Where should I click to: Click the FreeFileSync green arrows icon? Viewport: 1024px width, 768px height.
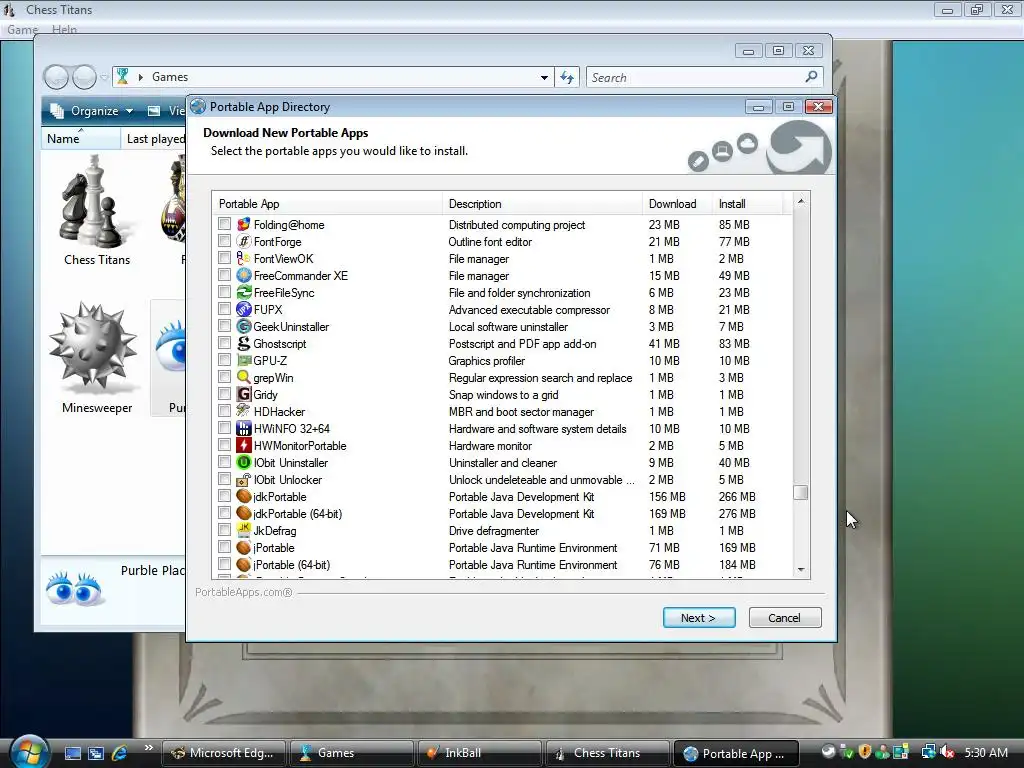pyautogui.click(x=244, y=293)
